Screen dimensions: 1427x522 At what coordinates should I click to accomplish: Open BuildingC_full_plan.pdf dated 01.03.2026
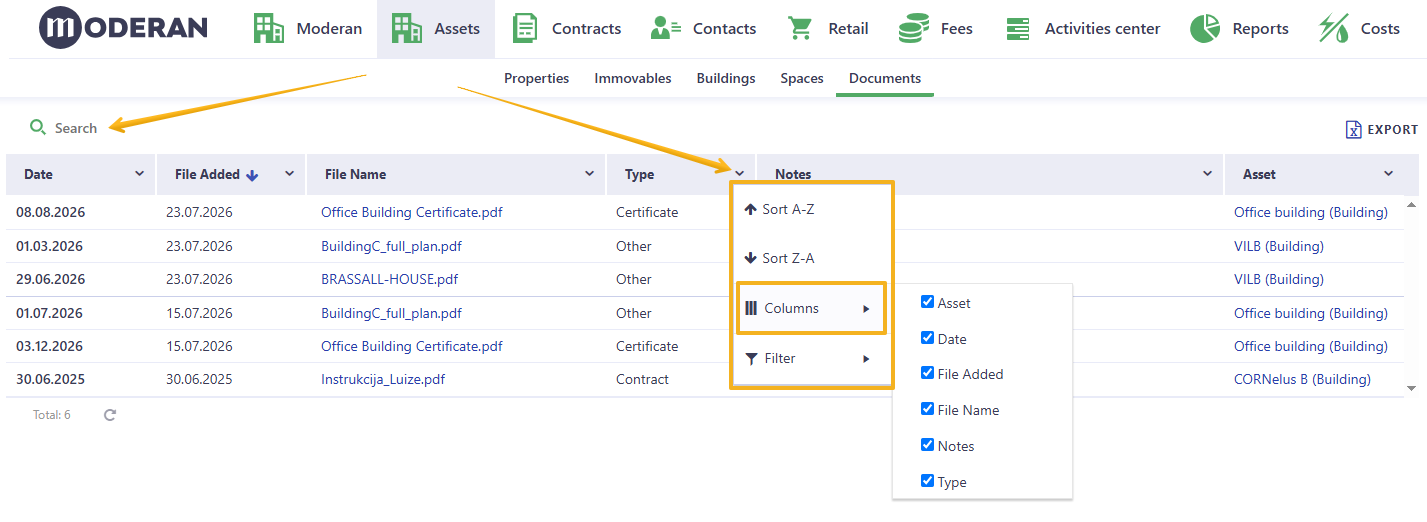coord(391,246)
